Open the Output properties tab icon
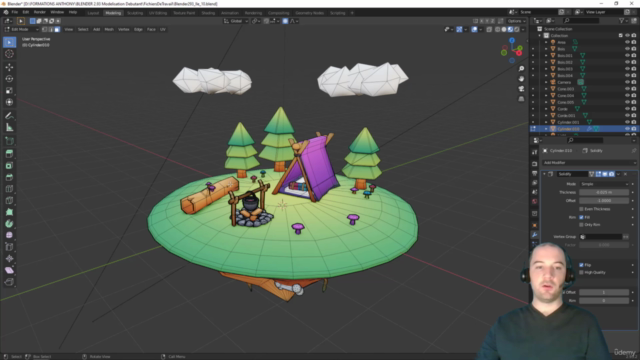This screenshot has height=360, width=640. pos(535,173)
